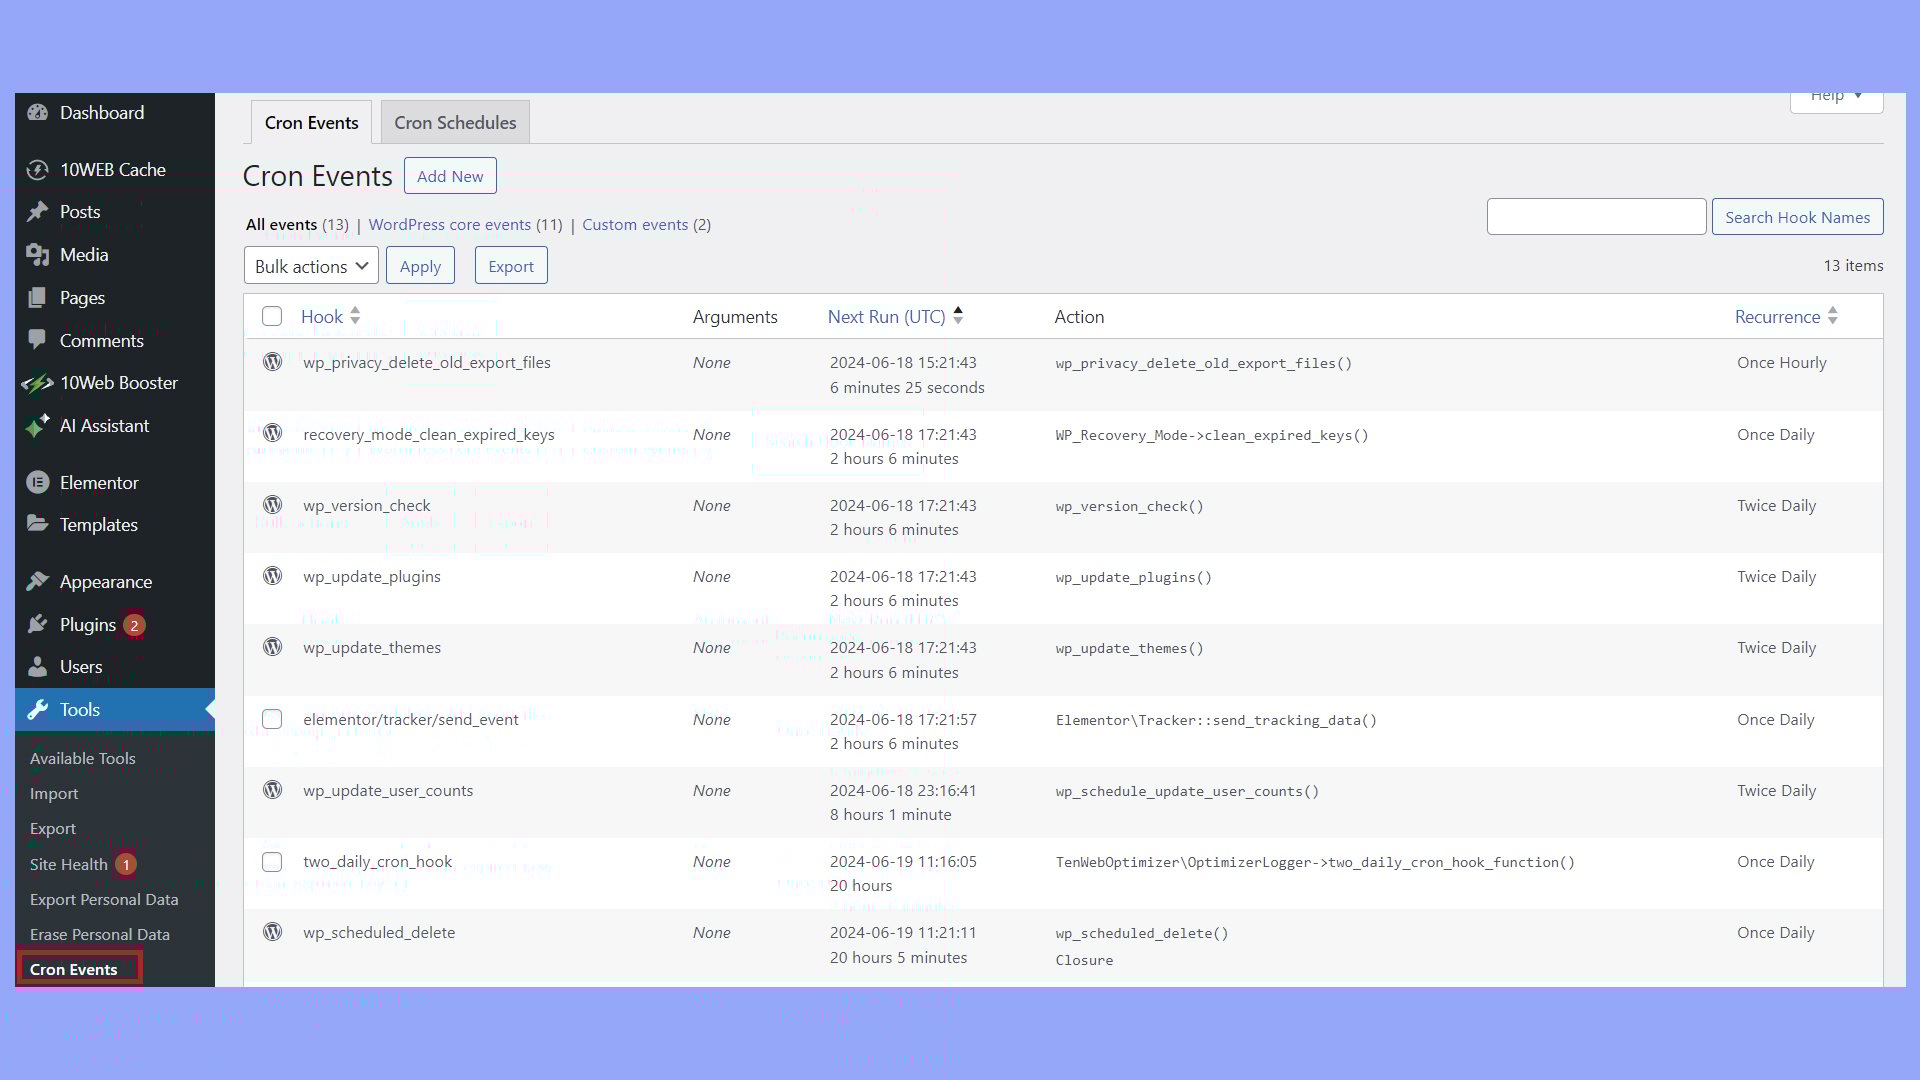Click the hook name search field

coord(1596,217)
